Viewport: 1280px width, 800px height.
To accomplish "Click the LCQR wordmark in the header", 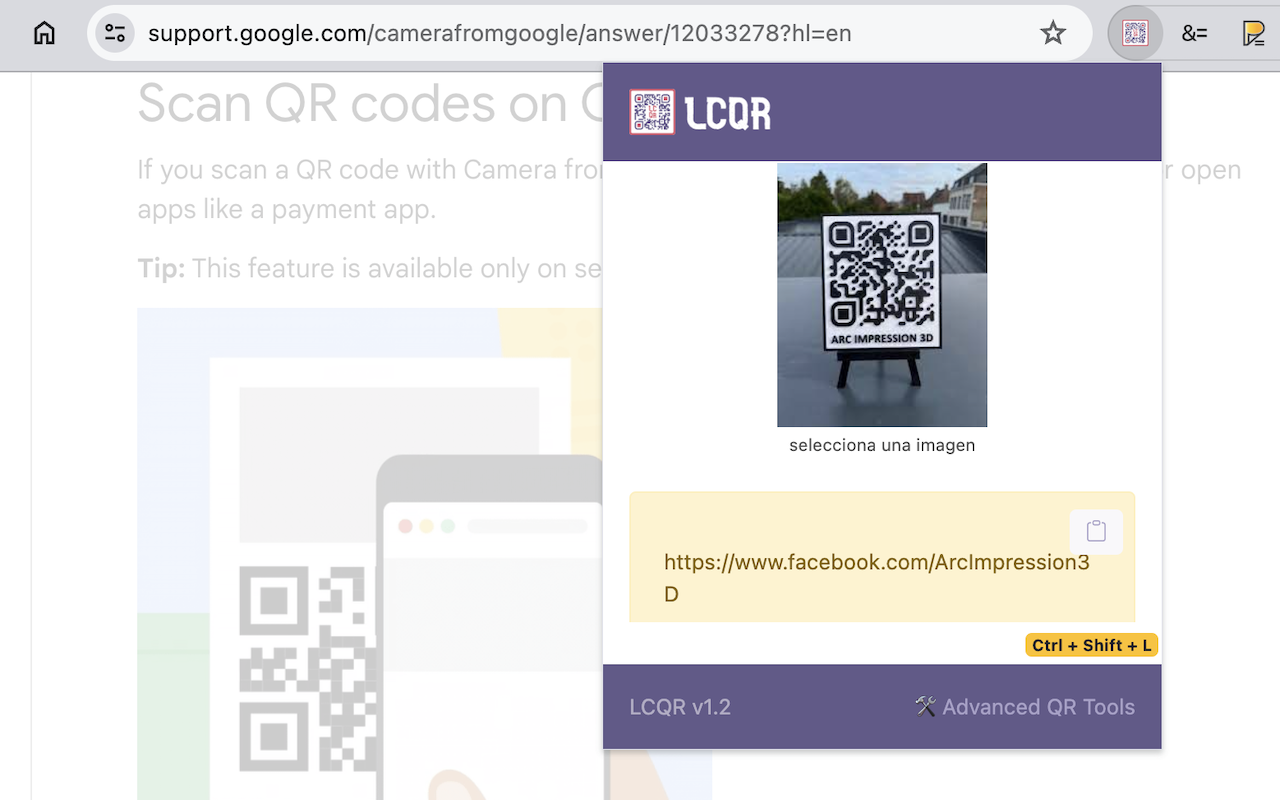I will pos(727,112).
